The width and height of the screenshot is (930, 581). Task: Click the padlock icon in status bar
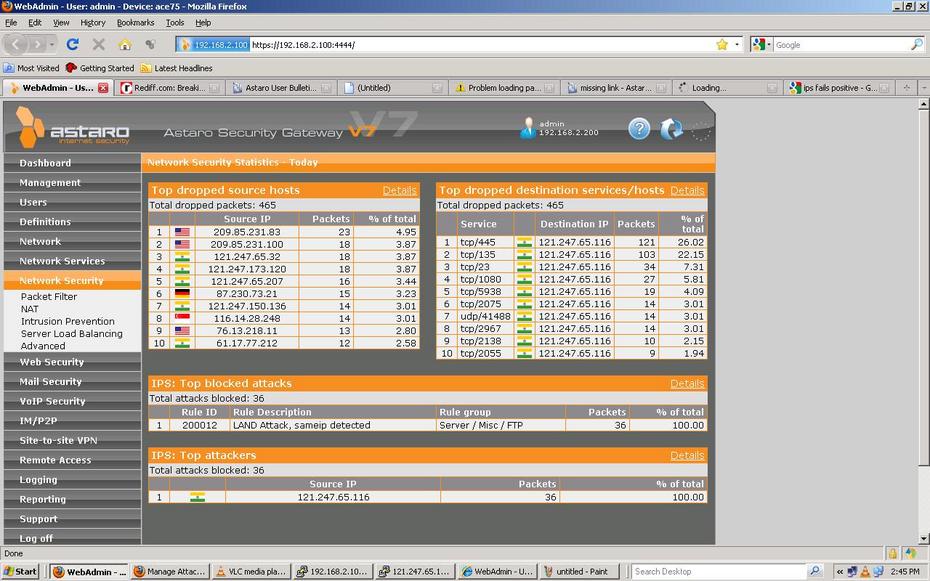pyautogui.click(x=892, y=553)
